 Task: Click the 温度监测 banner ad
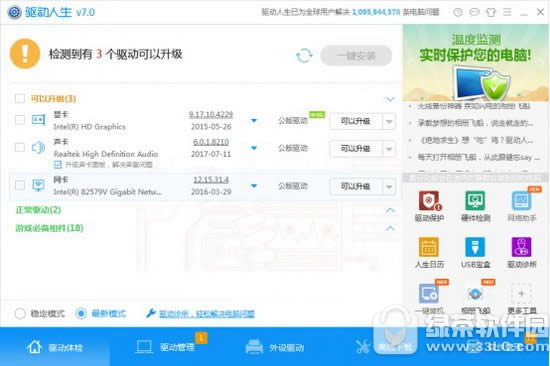click(476, 62)
